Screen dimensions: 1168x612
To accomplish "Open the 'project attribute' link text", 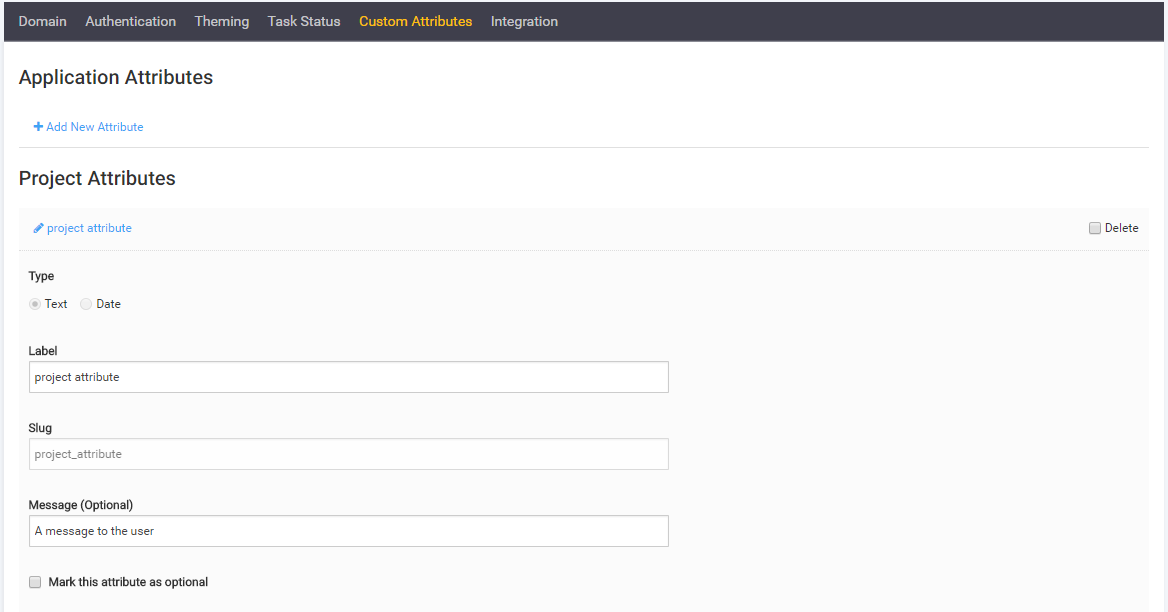I will click(x=89, y=228).
